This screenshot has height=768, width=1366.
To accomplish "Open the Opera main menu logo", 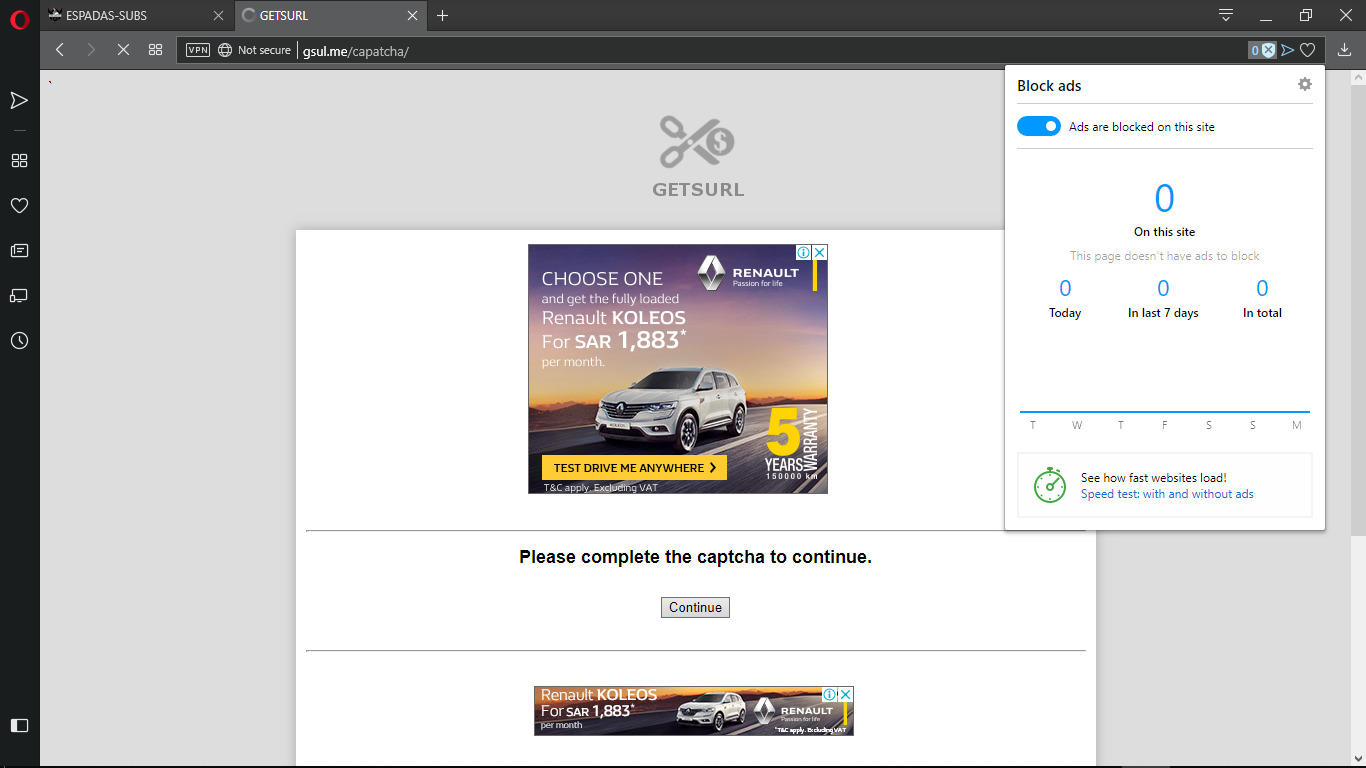I will pos(20,17).
